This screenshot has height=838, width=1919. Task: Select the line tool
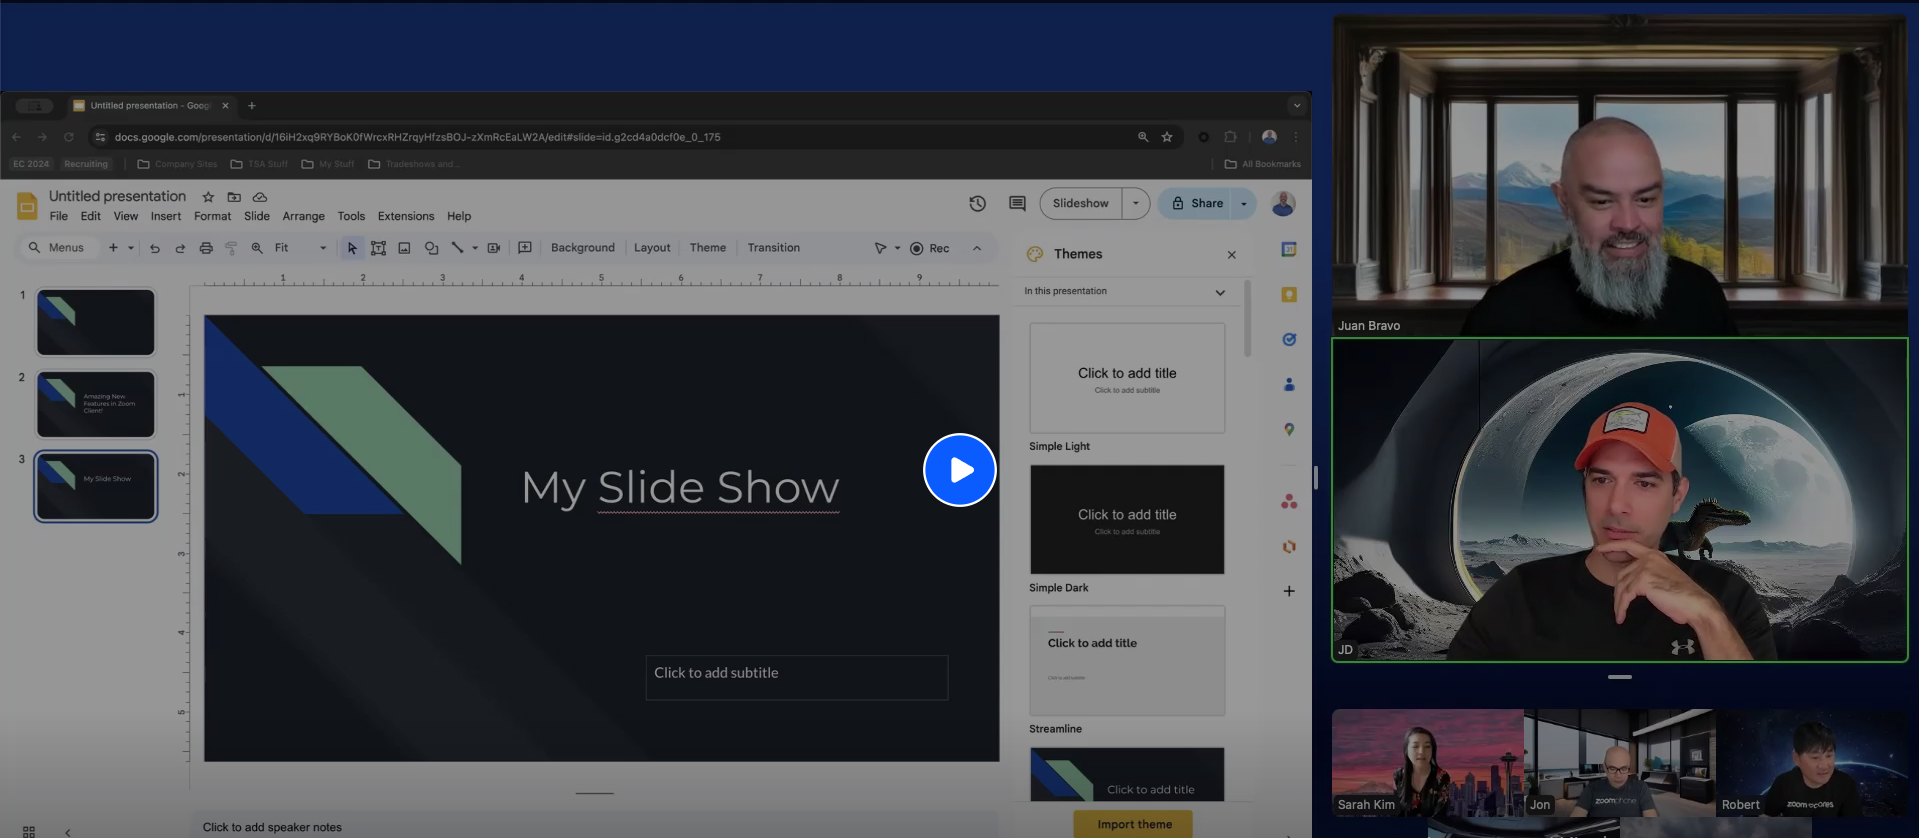click(x=457, y=248)
